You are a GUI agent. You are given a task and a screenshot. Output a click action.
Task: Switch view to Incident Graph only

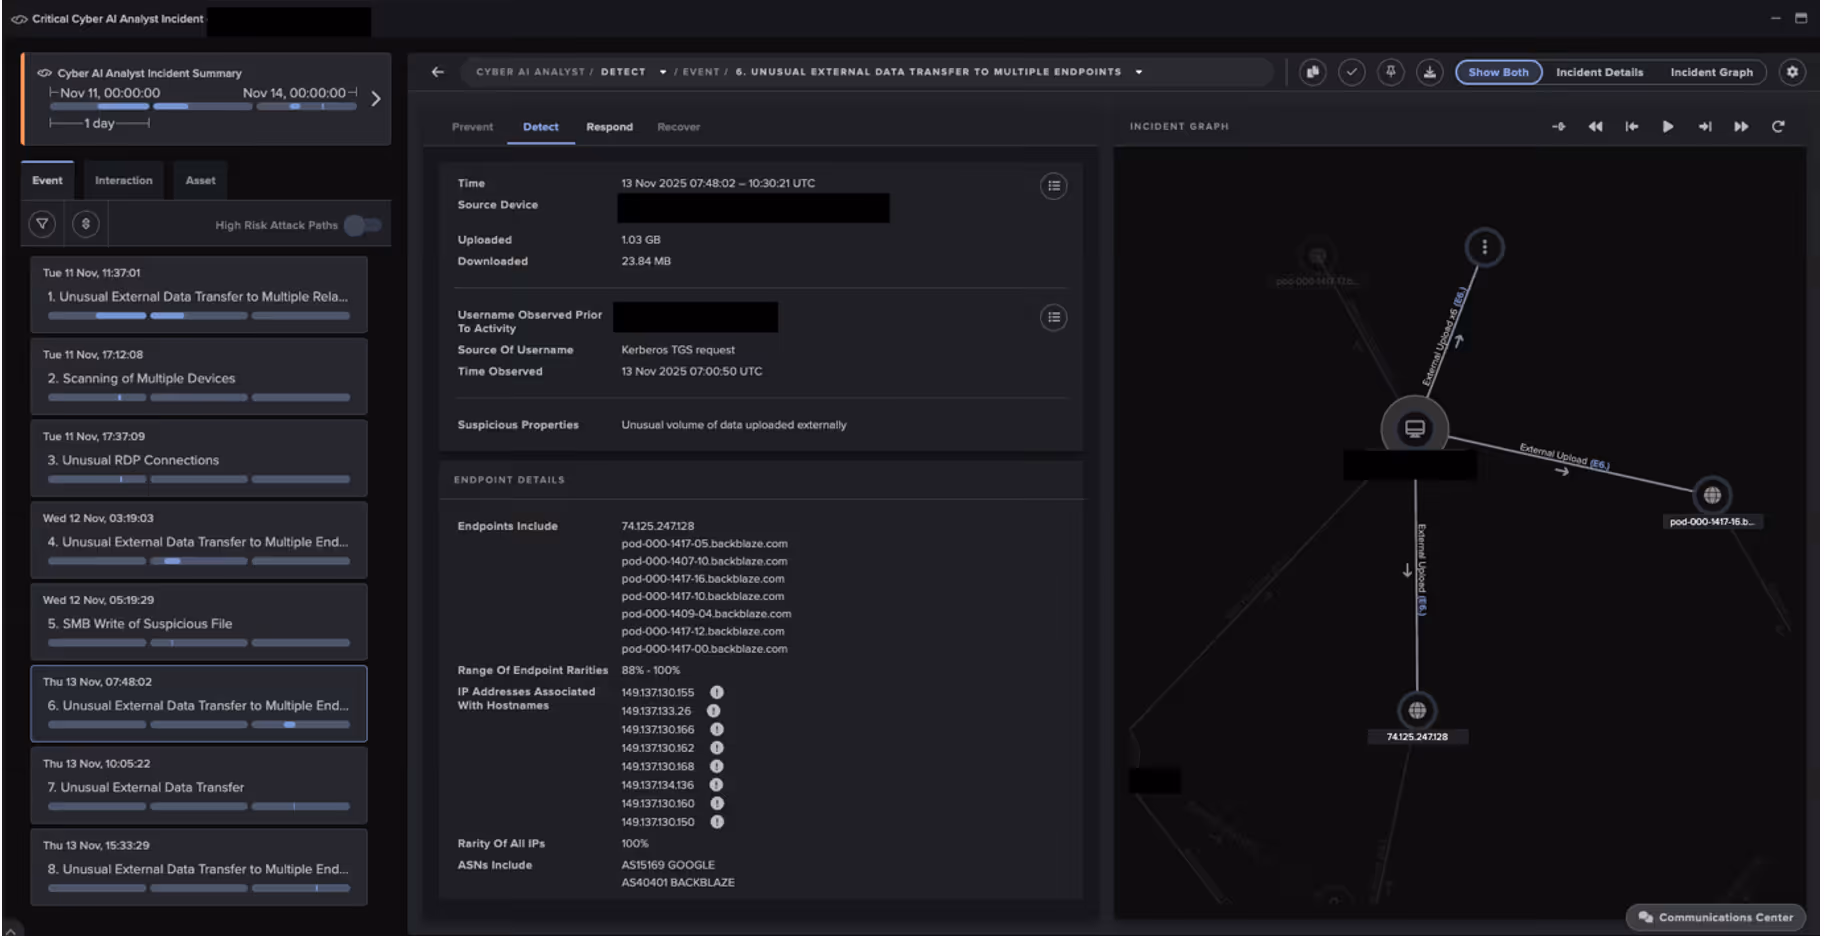(x=1711, y=72)
